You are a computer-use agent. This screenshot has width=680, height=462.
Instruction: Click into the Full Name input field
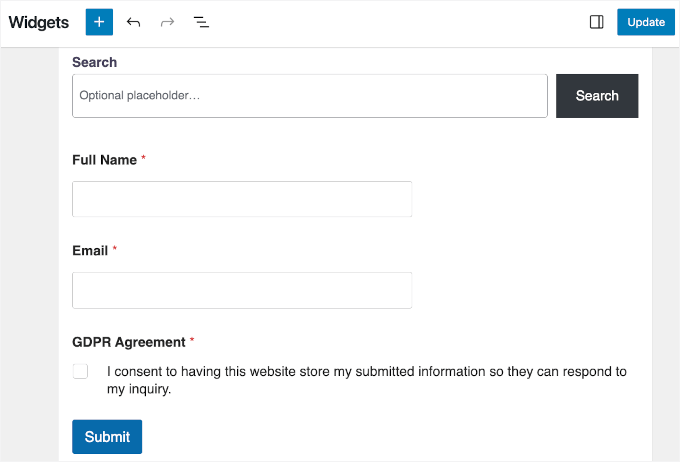tap(242, 199)
